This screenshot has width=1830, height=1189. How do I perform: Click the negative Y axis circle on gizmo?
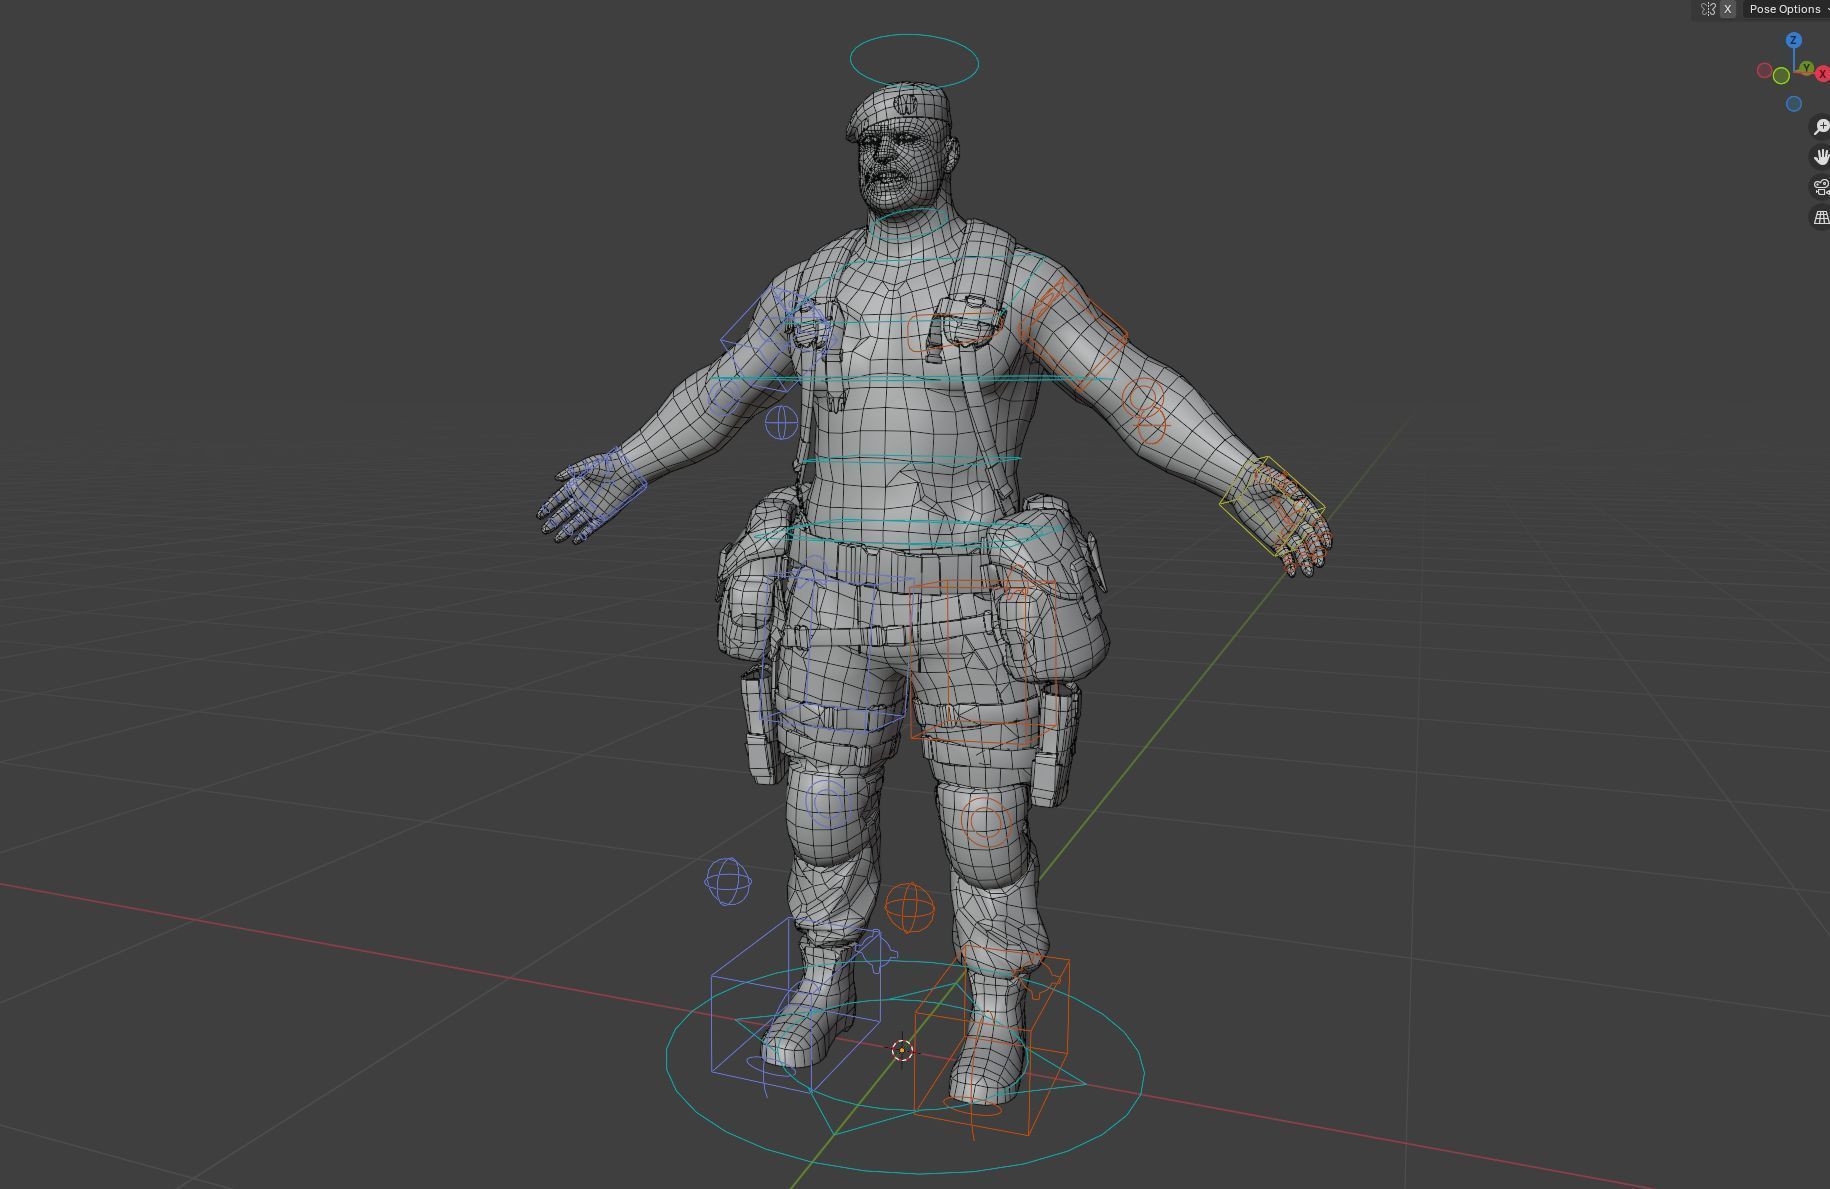click(1781, 76)
